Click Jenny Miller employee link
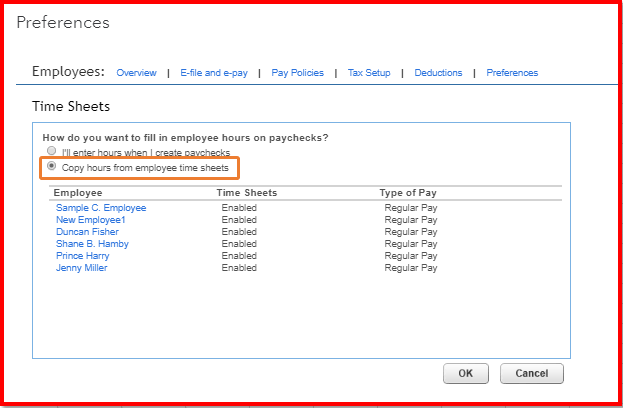Screen dimensions: 623x408 coord(81,268)
